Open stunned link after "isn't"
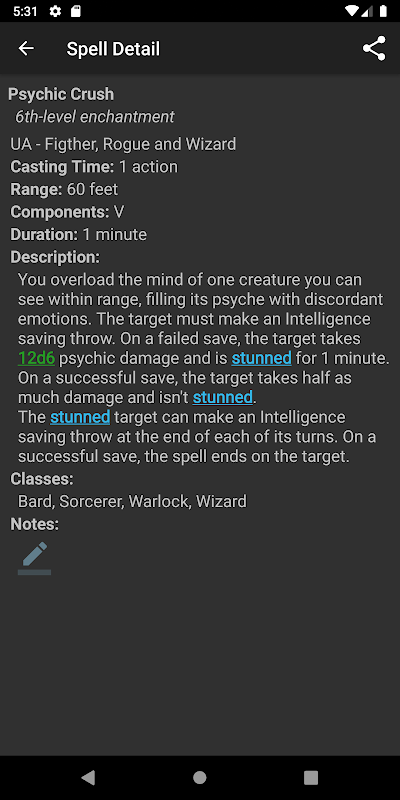Image resolution: width=400 pixels, height=800 pixels. coord(222,397)
